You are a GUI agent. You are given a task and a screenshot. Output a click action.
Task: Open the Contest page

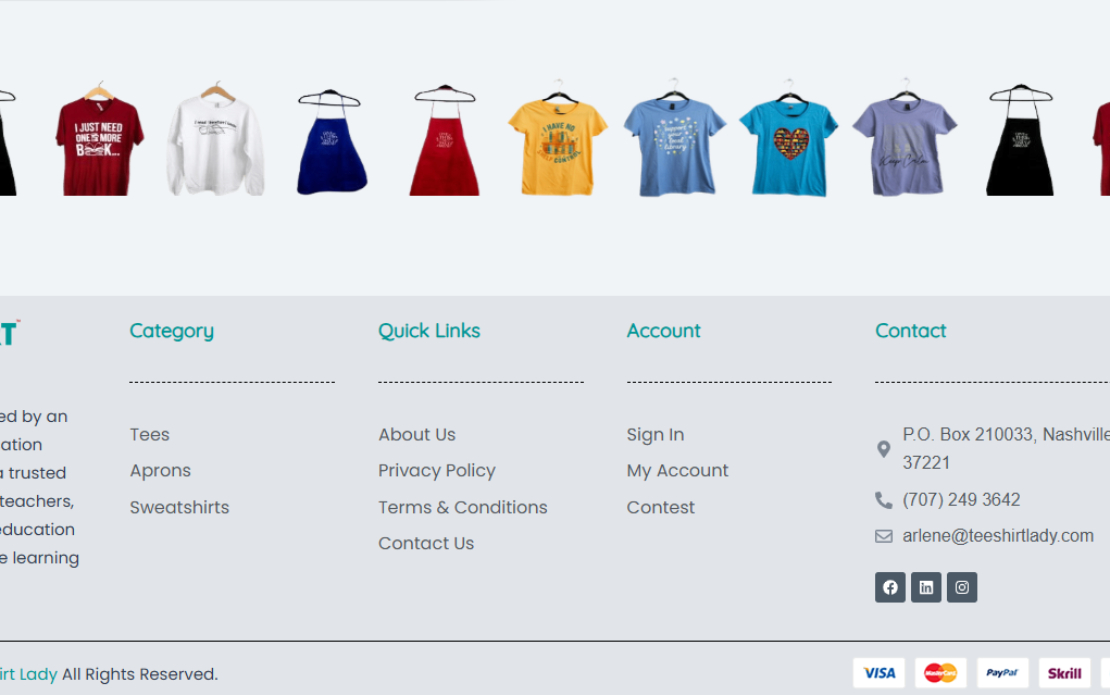[660, 507]
